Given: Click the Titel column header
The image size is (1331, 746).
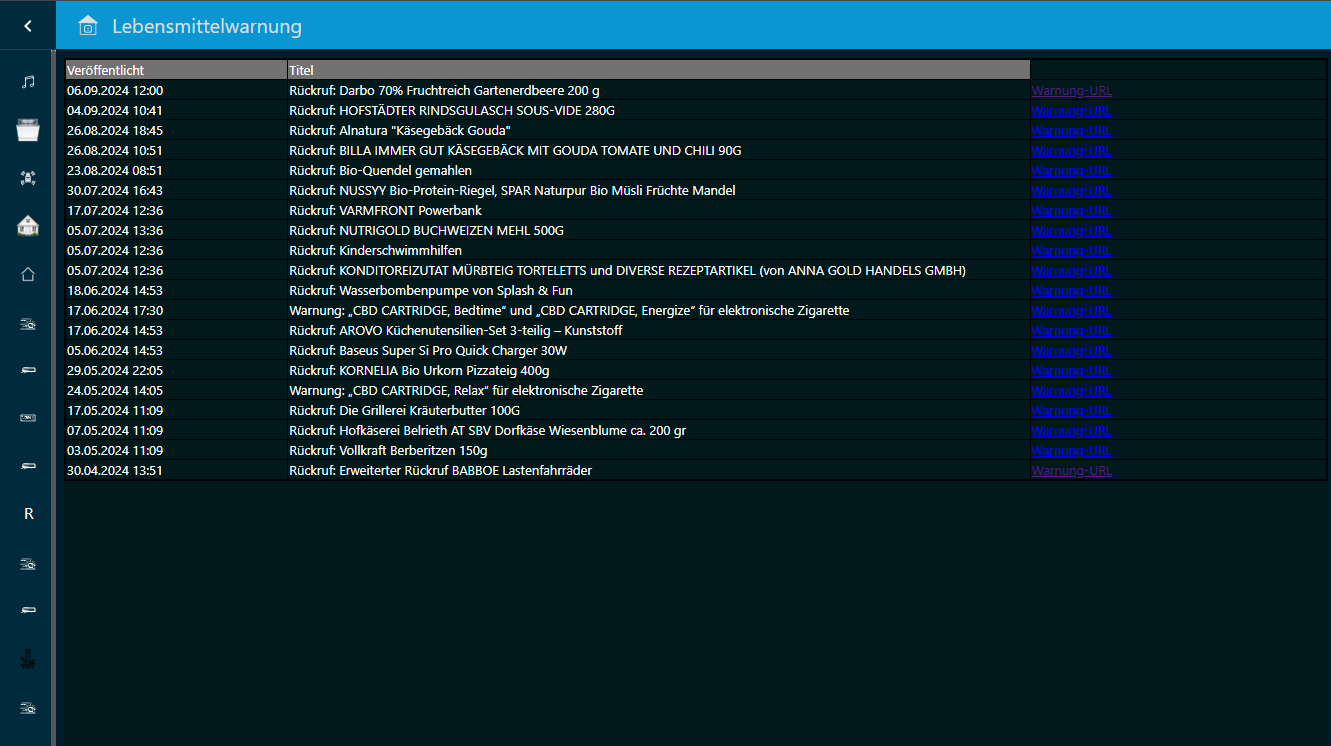Looking at the screenshot, I should (659, 70).
